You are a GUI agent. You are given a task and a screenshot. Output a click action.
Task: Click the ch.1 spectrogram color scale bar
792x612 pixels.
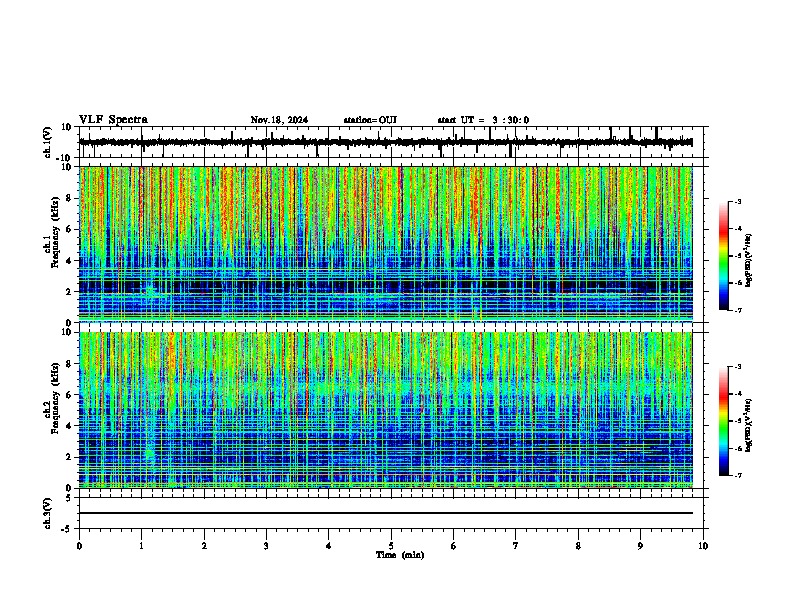click(724, 256)
